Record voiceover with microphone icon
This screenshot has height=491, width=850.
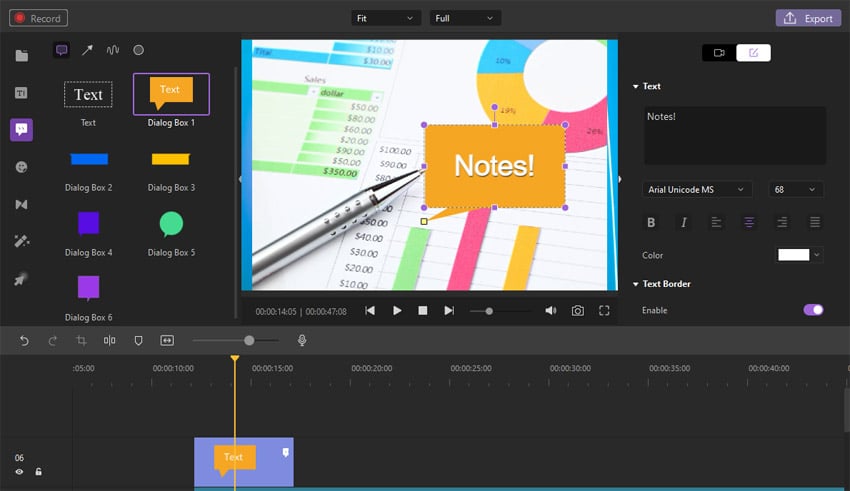[x=302, y=340]
